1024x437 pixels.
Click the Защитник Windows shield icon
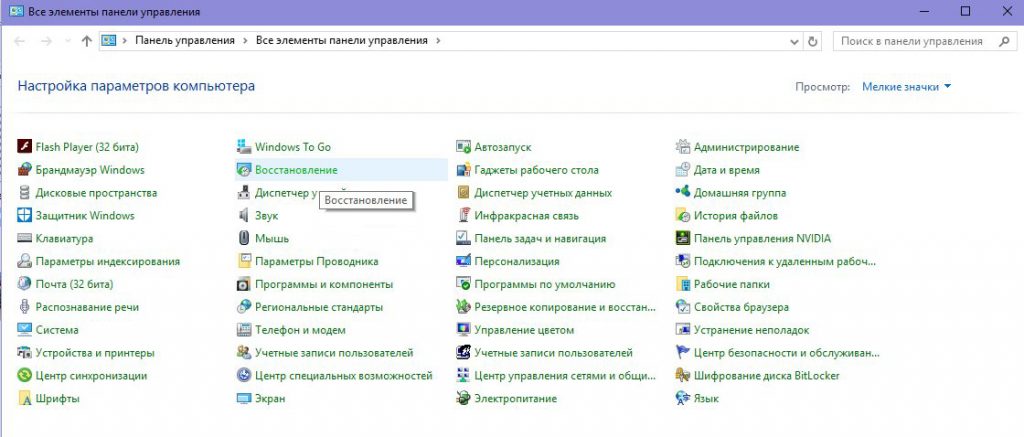tap(24, 216)
